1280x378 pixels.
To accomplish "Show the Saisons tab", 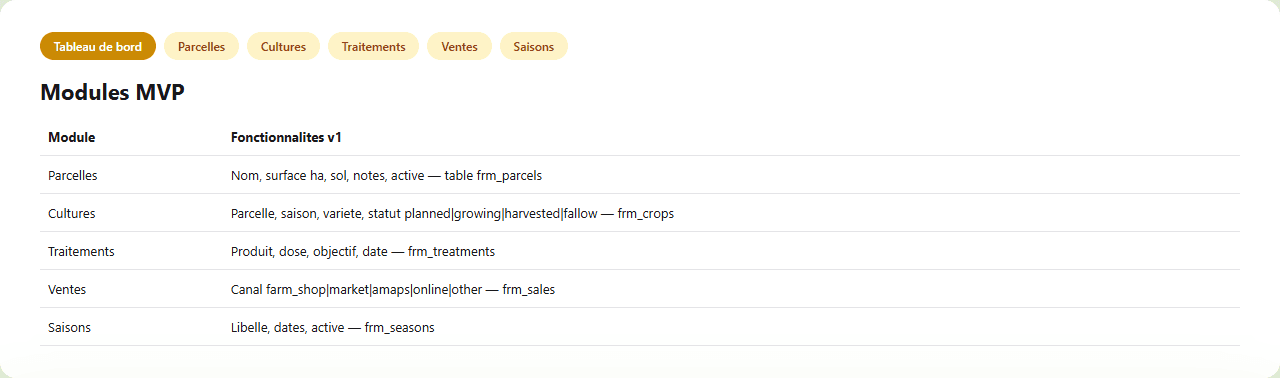I will tap(534, 46).
